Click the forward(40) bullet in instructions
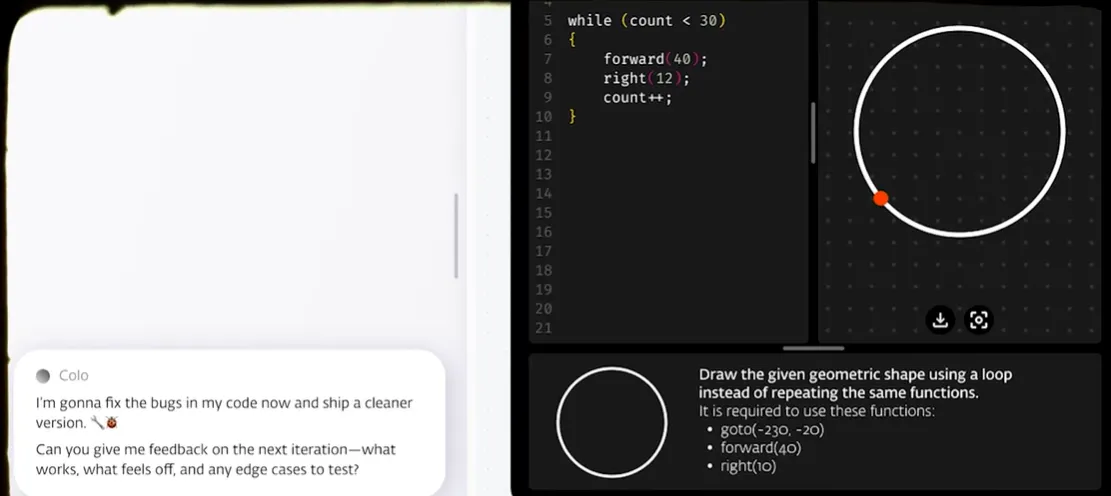This screenshot has height=496, width=1111. click(760, 448)
